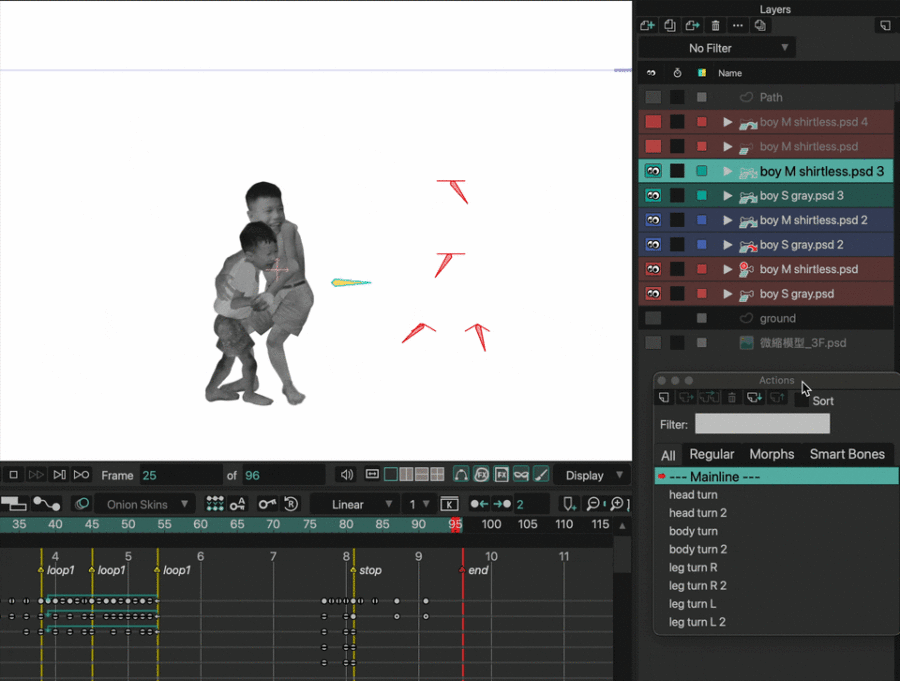The height and width of the screenshot is (681, 900).
Task: Click the color swatch of 'boy S gray.psd 2' layer
Action: click(701, 245)
